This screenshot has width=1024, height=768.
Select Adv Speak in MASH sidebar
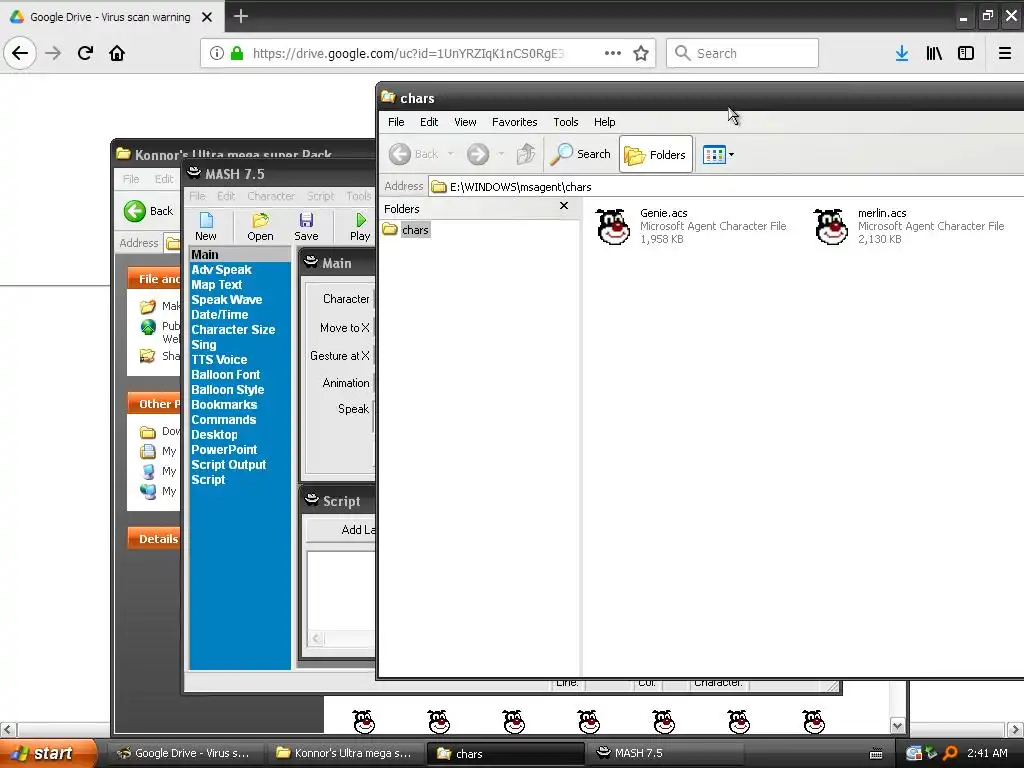[x=221, y=270]
